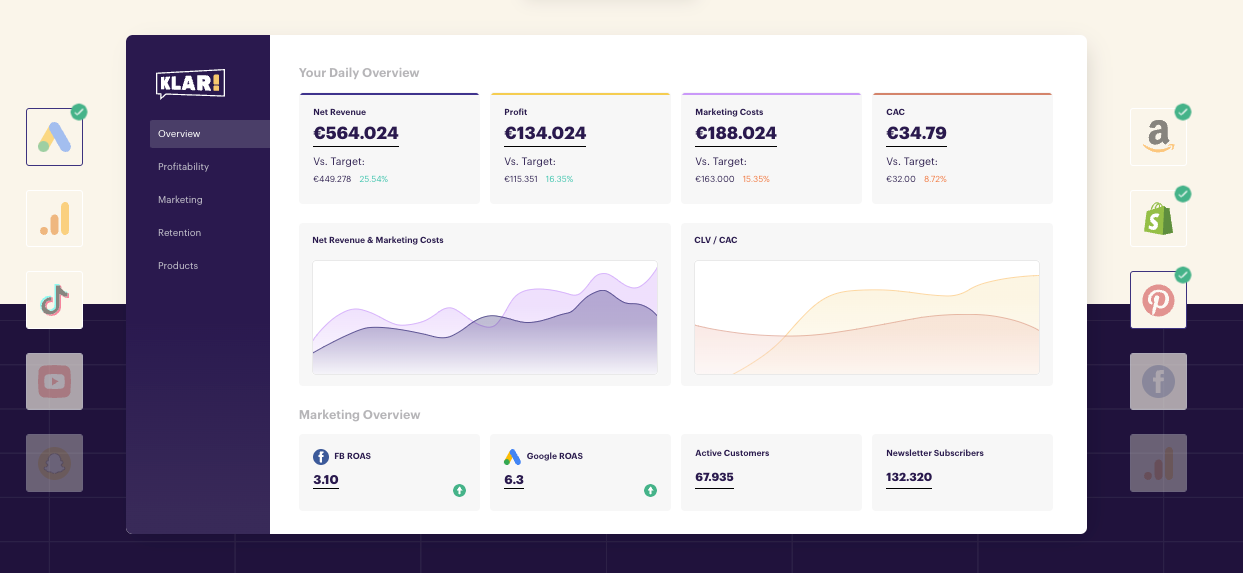Toggle the green checkmark on Google Ads
The image size is (1243, 573).
[79, 112]
